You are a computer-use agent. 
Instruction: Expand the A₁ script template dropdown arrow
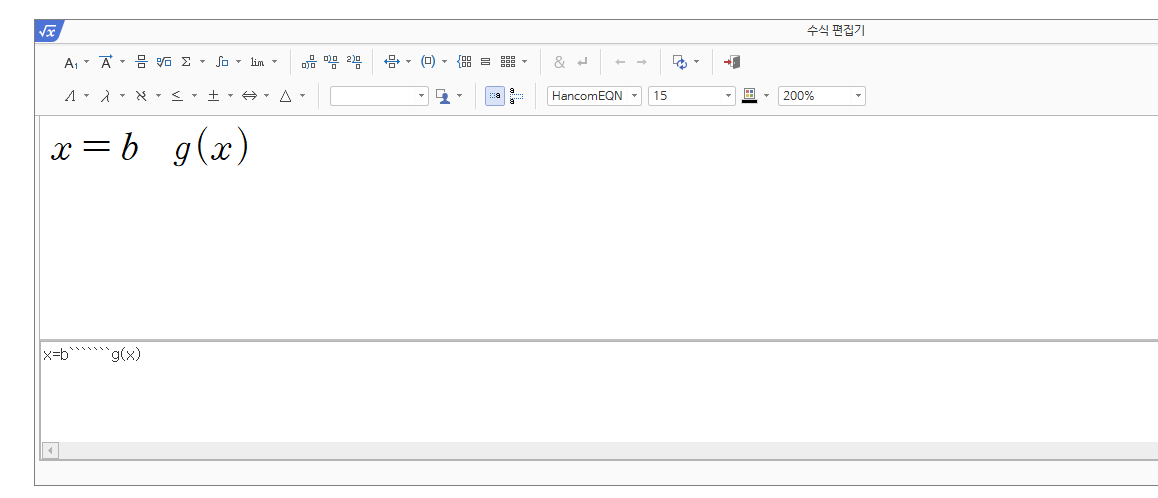(86, 62)
